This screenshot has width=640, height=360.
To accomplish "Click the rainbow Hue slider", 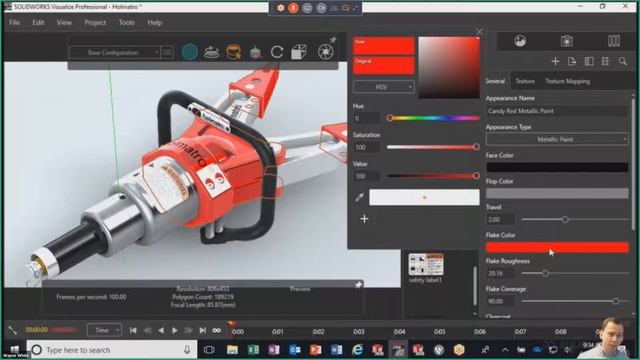I will (433, 118).
